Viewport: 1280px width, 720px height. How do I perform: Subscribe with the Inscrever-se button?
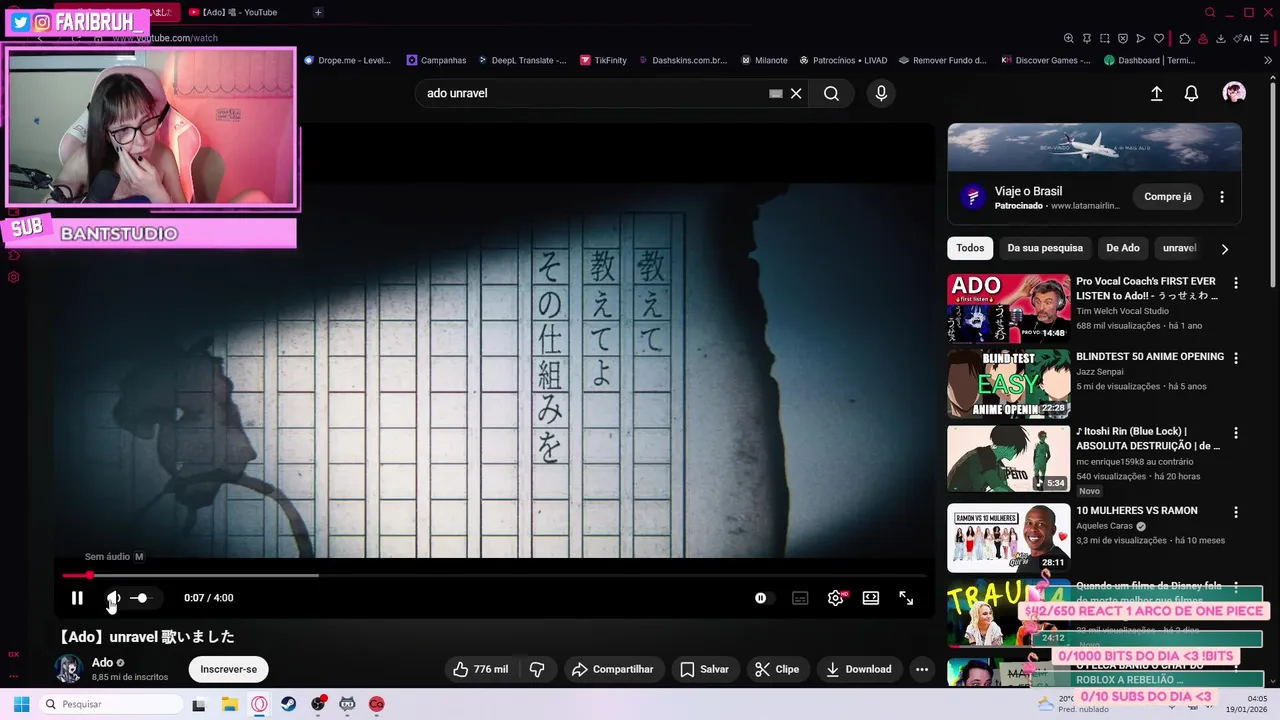(228, 669)
